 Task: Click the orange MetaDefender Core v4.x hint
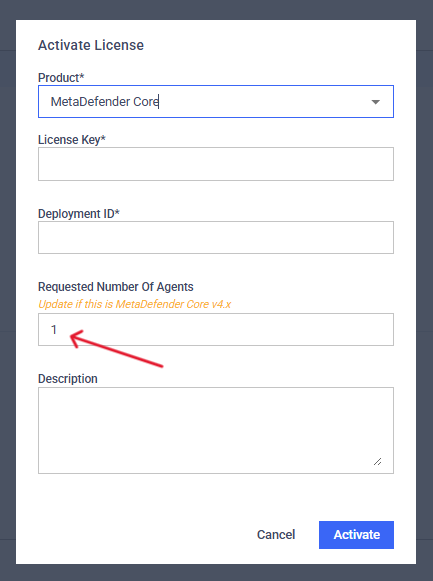coord(135,304)
